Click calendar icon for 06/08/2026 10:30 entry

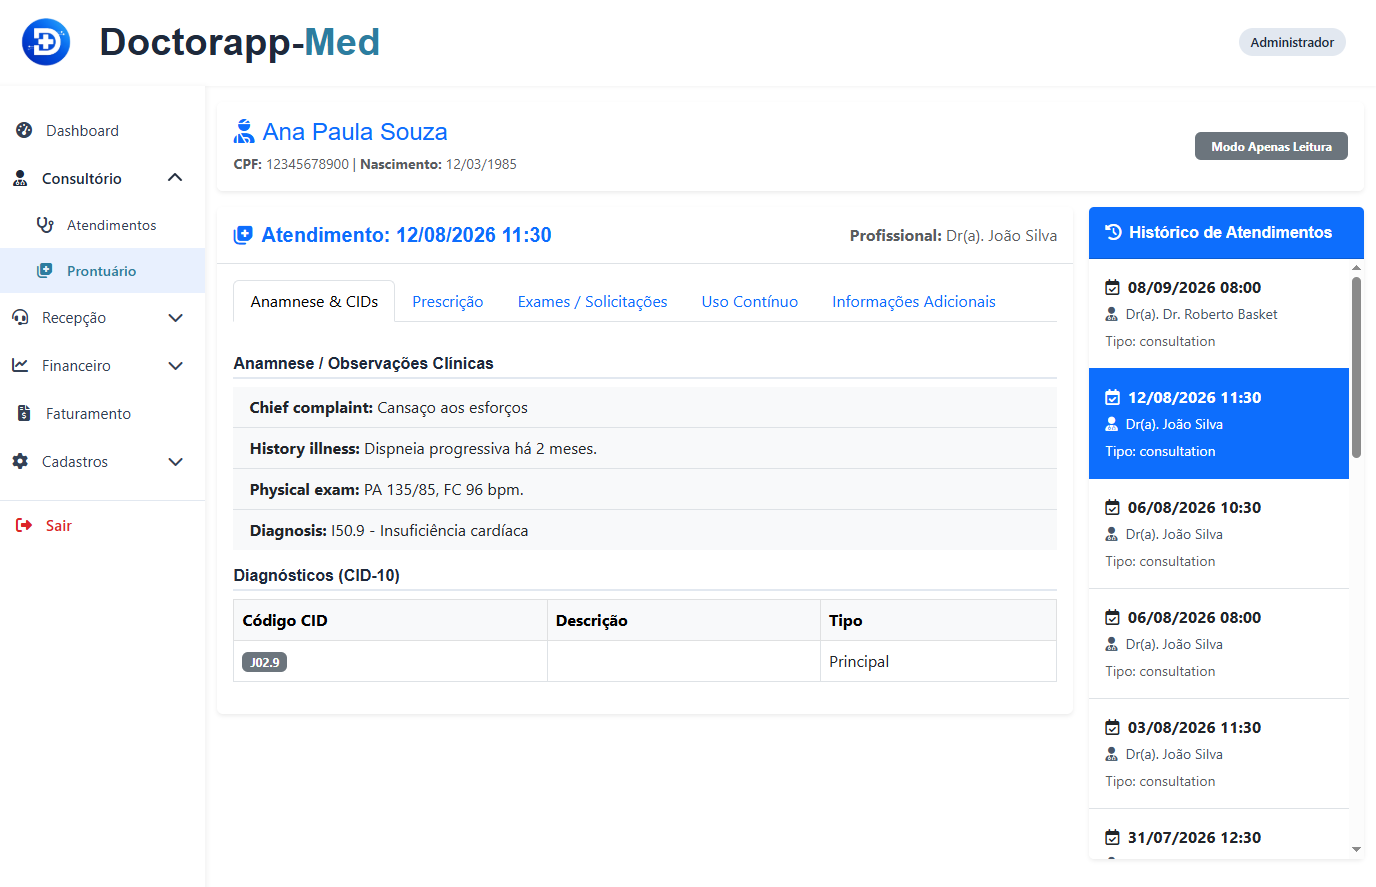pyautogui.click(x=1112, y=508)
